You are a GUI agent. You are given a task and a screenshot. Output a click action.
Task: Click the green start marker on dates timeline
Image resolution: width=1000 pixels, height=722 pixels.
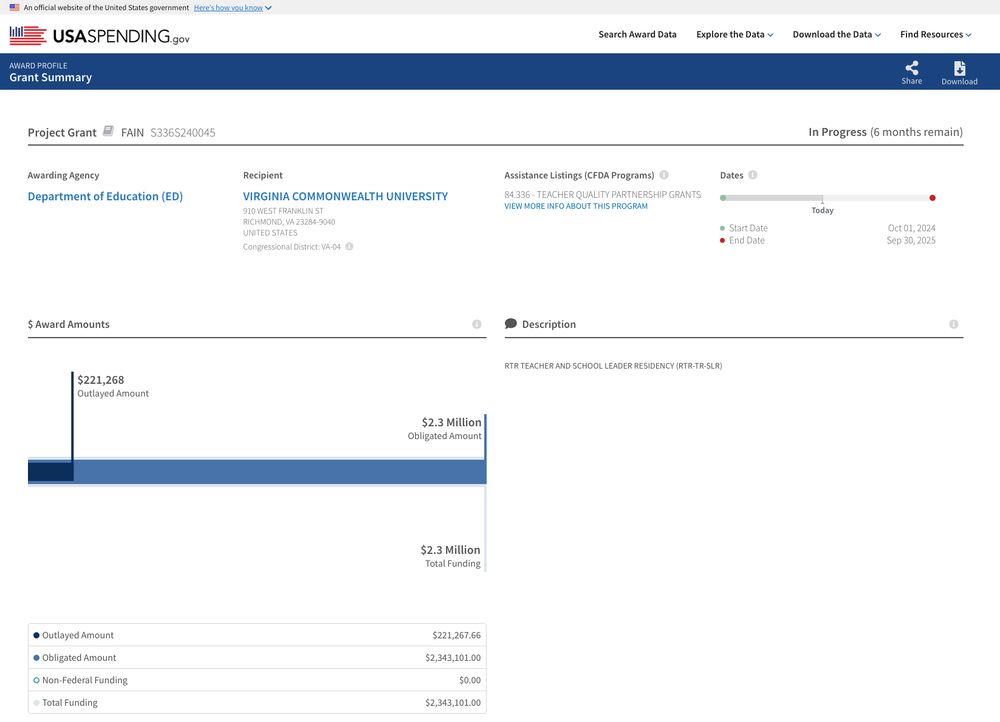tap(723, 198)
